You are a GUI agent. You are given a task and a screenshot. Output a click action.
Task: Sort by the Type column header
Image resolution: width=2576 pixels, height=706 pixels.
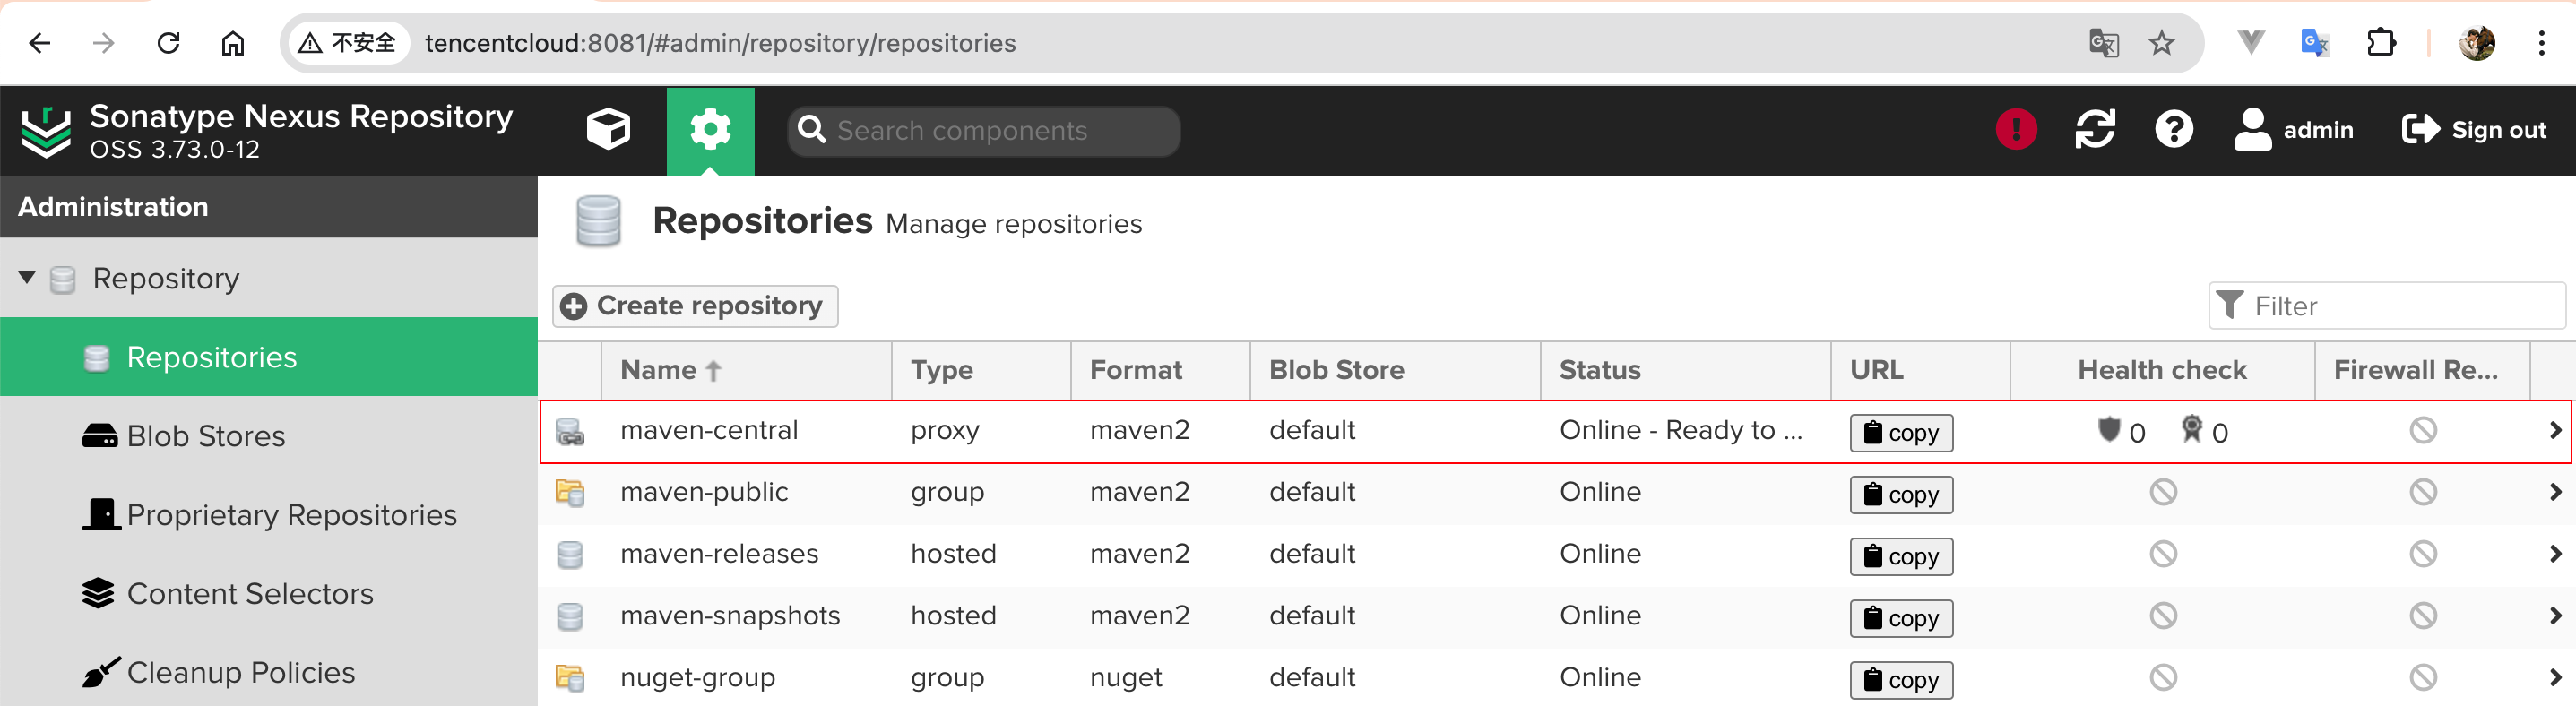[x=981, y=370]
